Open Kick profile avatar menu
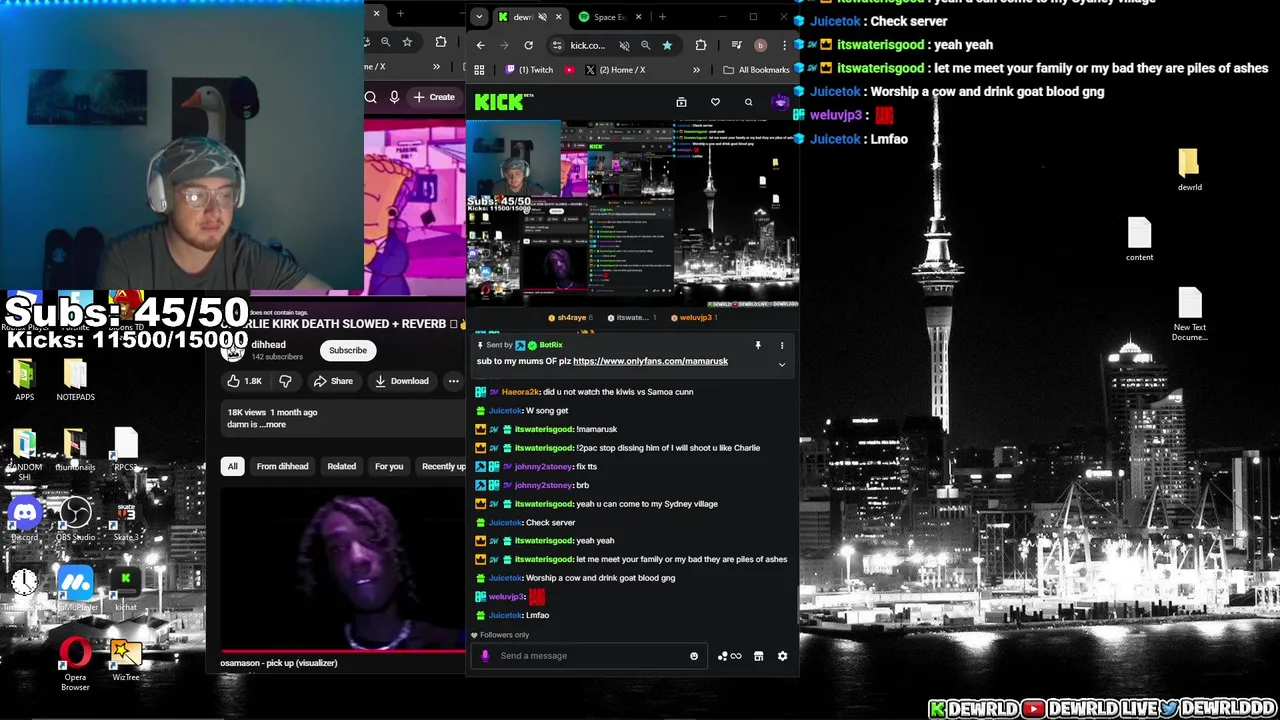 coord(780,102)
